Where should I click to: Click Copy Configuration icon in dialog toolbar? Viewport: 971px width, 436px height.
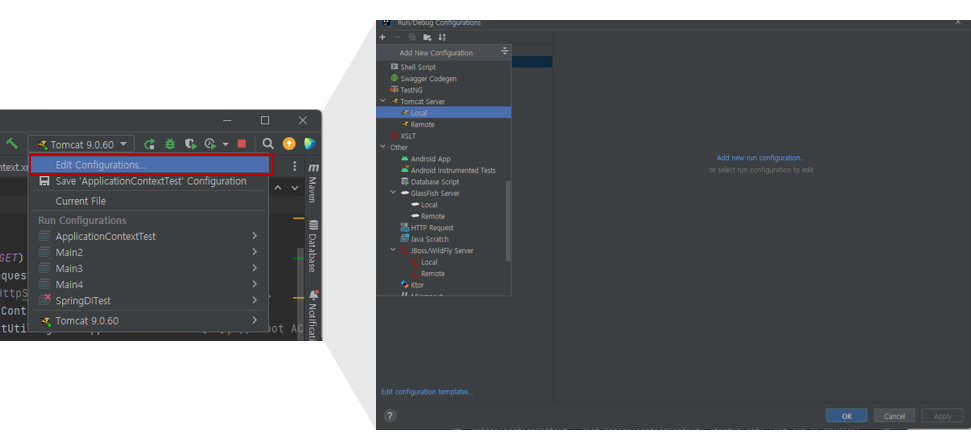click(x=412, y=37)
